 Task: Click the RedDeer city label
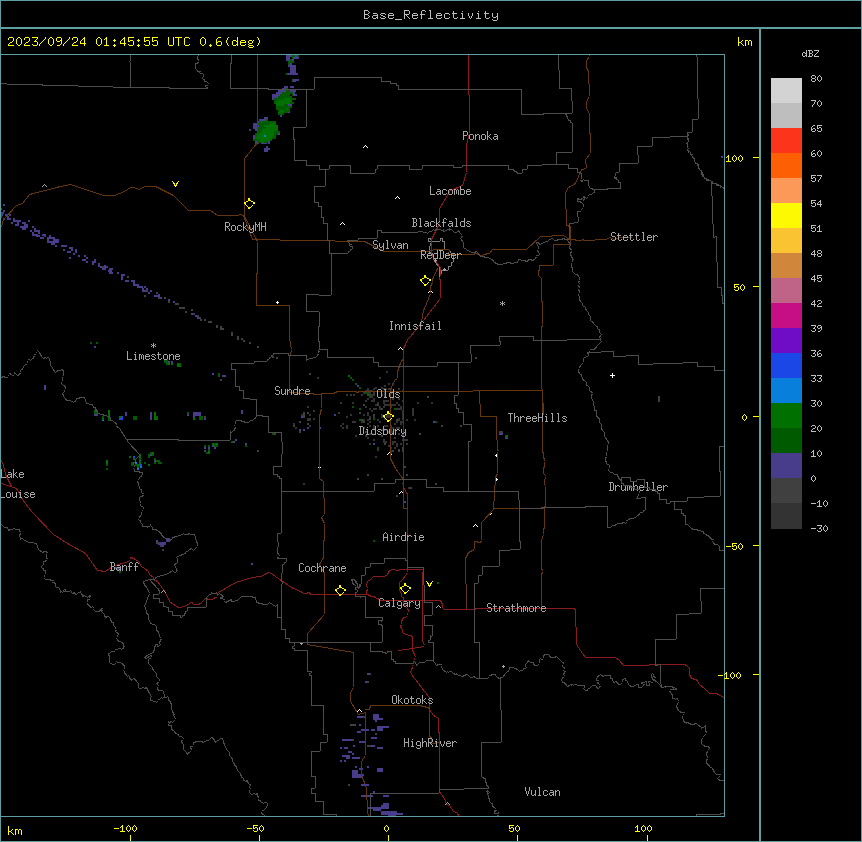pyautogui.click(x=440, y=255)
